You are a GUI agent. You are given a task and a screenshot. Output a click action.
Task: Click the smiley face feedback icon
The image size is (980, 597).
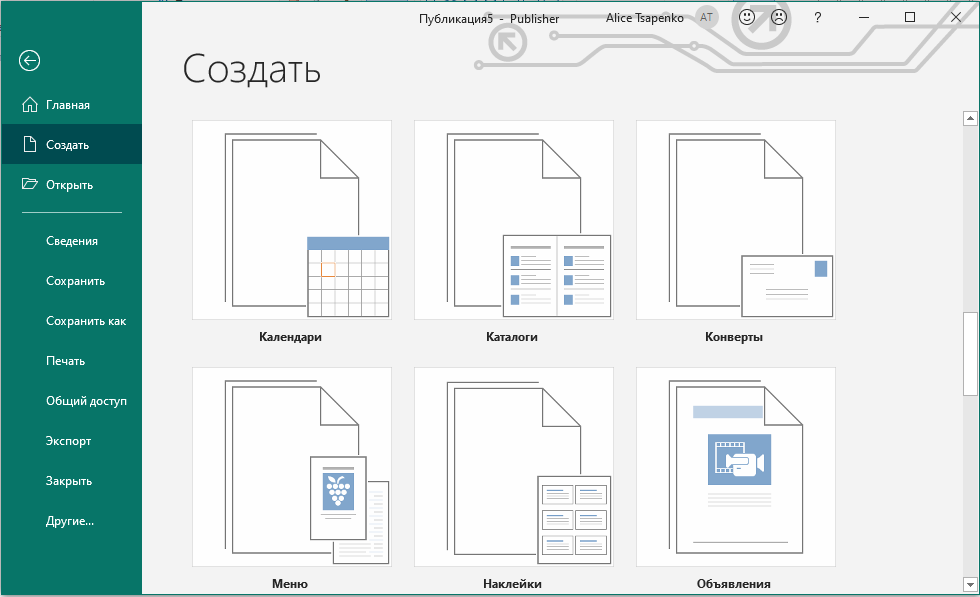coord(746,18)
